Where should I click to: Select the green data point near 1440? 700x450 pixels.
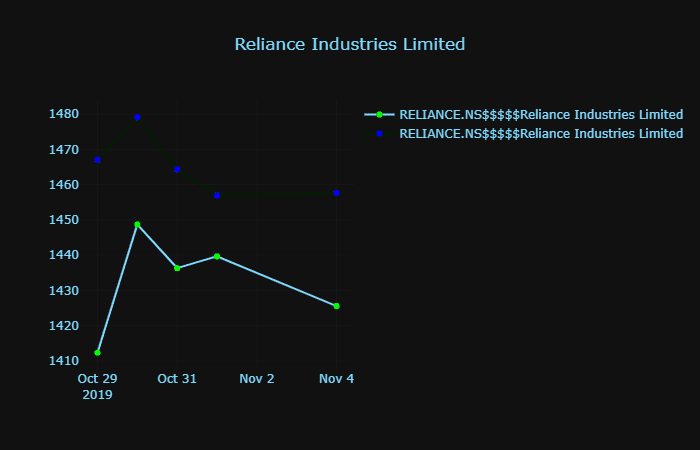tap(217, 256)
